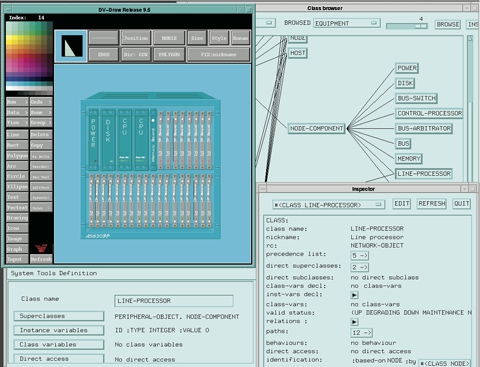Screen dimensions: 480x367
Task: Select the POWER module in the rack drawing
Action: click(93, 139)
